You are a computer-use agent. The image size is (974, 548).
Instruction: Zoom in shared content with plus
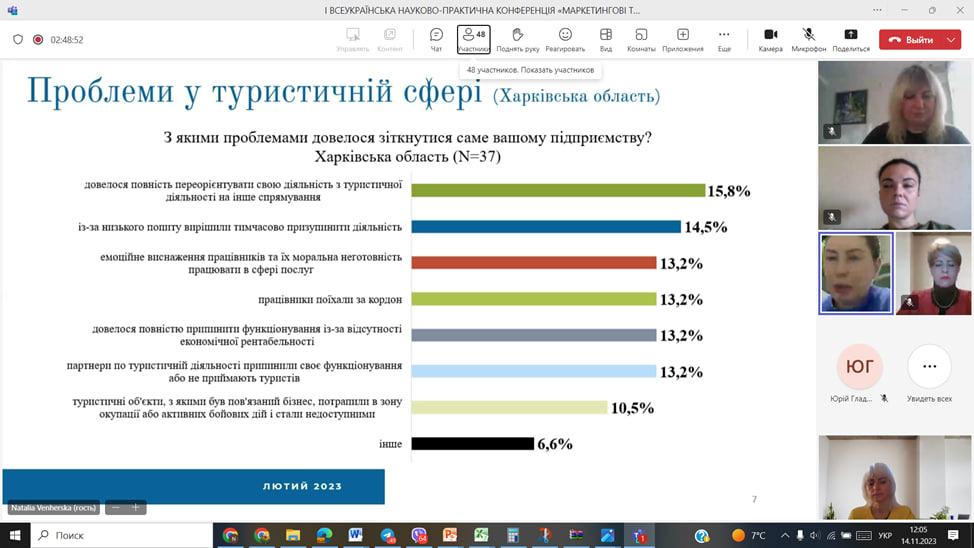(x=135, y=508)
